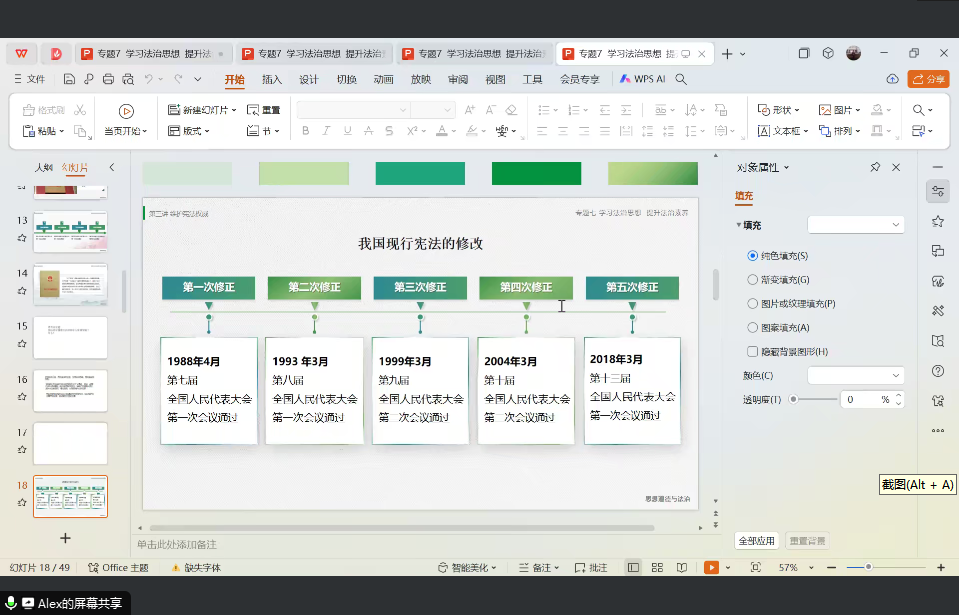Click the cloud upload icon
Viewport: 959px width, 615px height.
point(892,79)
